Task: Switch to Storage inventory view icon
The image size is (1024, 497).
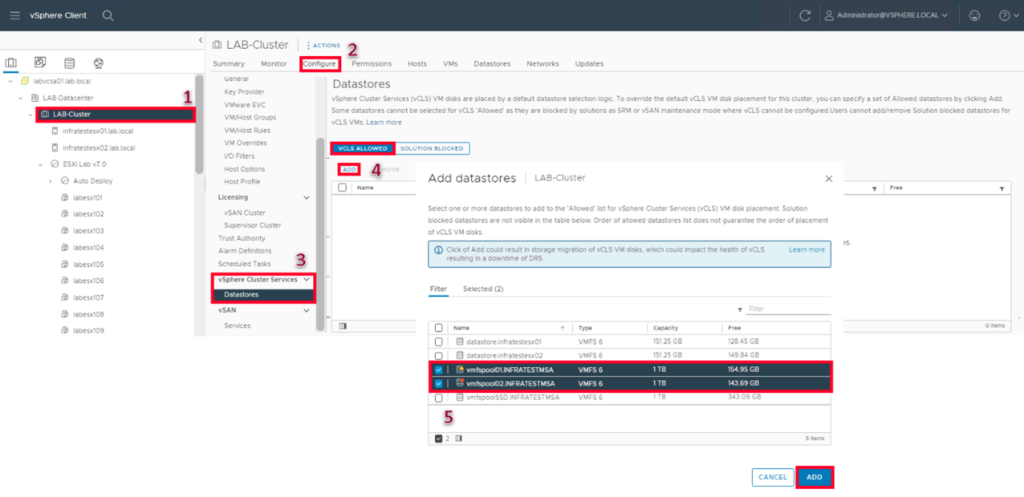Action: click(69, 63)
